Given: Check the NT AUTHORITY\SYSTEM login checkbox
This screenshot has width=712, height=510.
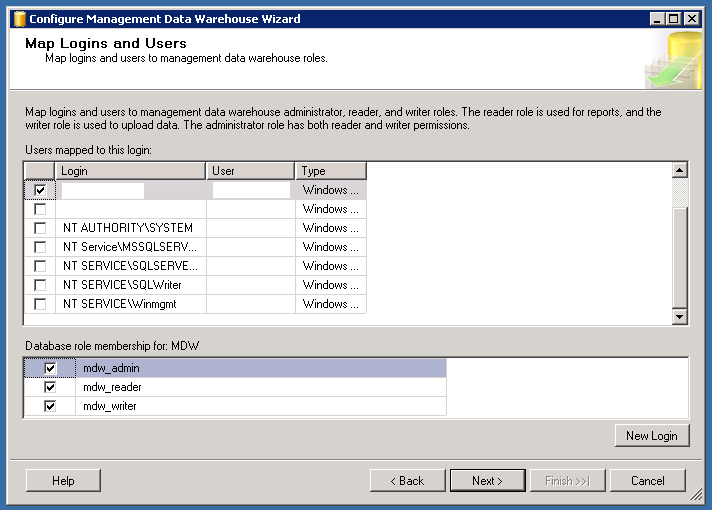Looking at the screenshot, I should tap(40, 228).
